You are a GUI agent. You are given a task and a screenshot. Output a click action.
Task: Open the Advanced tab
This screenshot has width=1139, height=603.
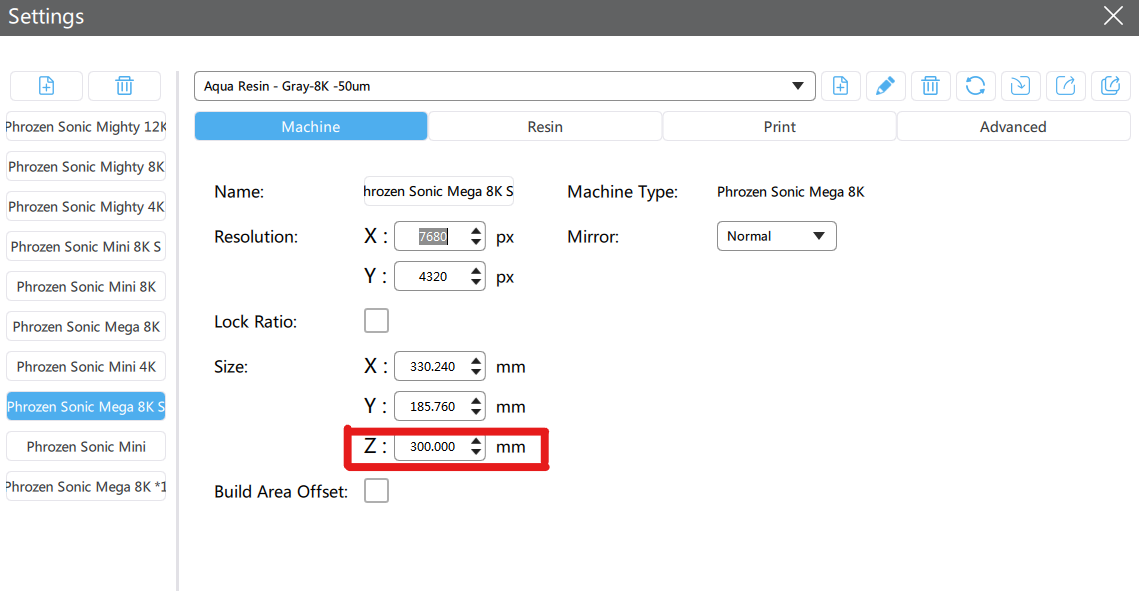[x=1012, y=127]
